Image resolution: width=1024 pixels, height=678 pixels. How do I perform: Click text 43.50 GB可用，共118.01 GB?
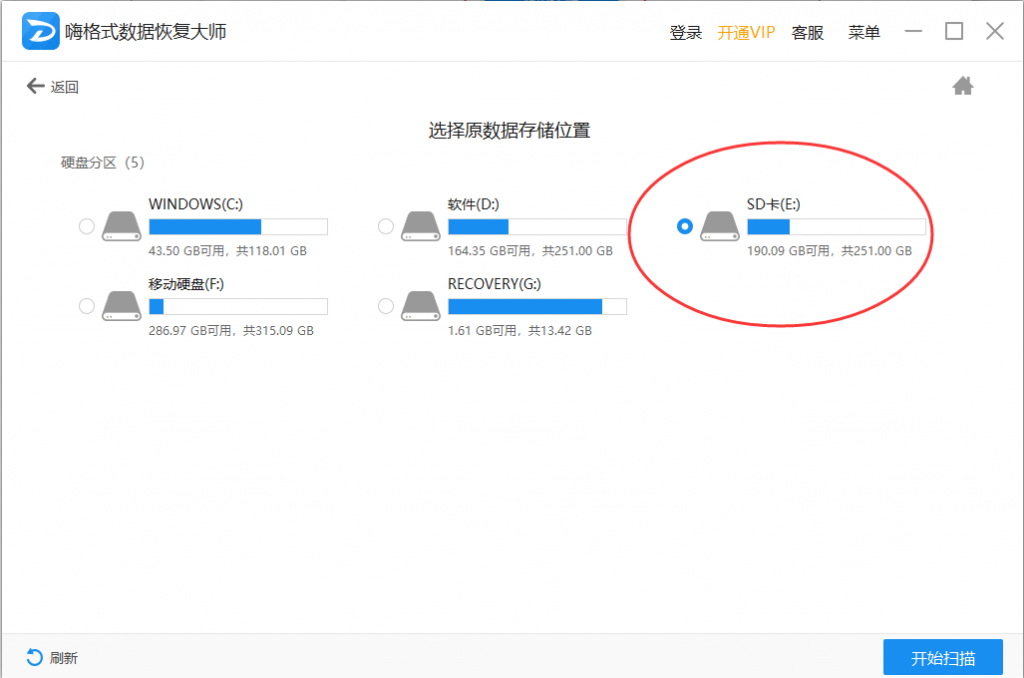click(227, 251)
